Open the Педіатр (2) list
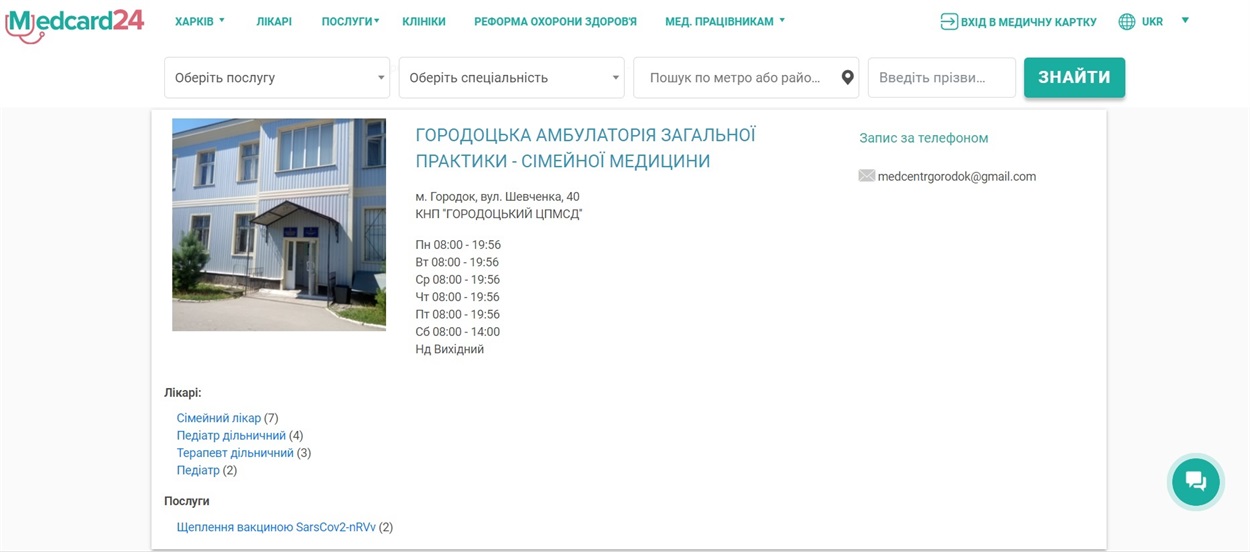The height and width of the screenshot is (552, 1250). (x=198, y=470)
